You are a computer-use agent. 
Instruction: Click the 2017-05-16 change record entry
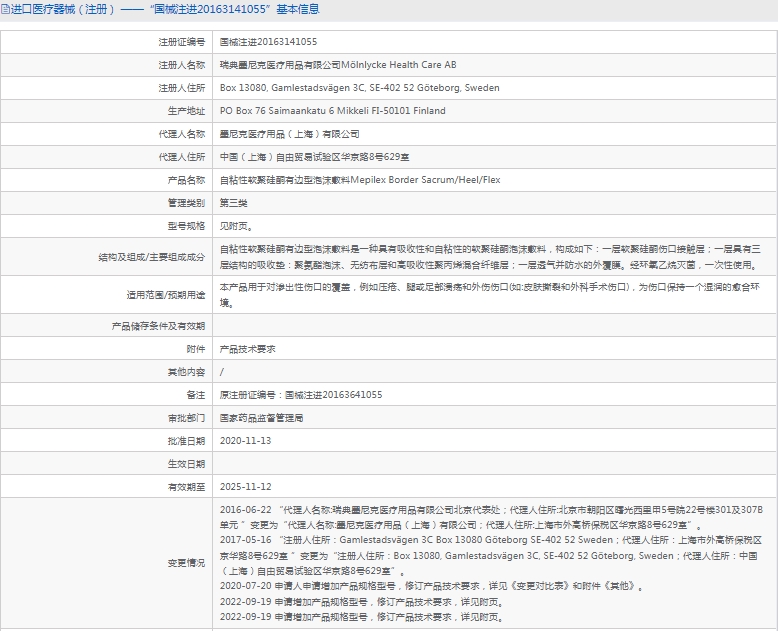click(491, 555)
